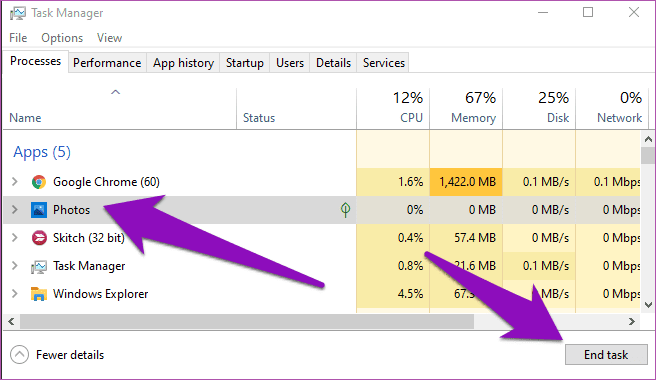Select the Photos process row name
Image resolution: width=656 pixels, height=380 pixels.
71,210
